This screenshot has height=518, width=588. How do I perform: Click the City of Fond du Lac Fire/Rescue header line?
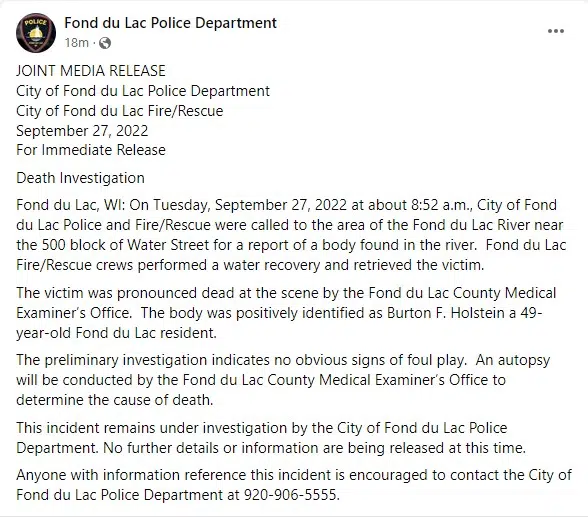[x=120, y=111]
